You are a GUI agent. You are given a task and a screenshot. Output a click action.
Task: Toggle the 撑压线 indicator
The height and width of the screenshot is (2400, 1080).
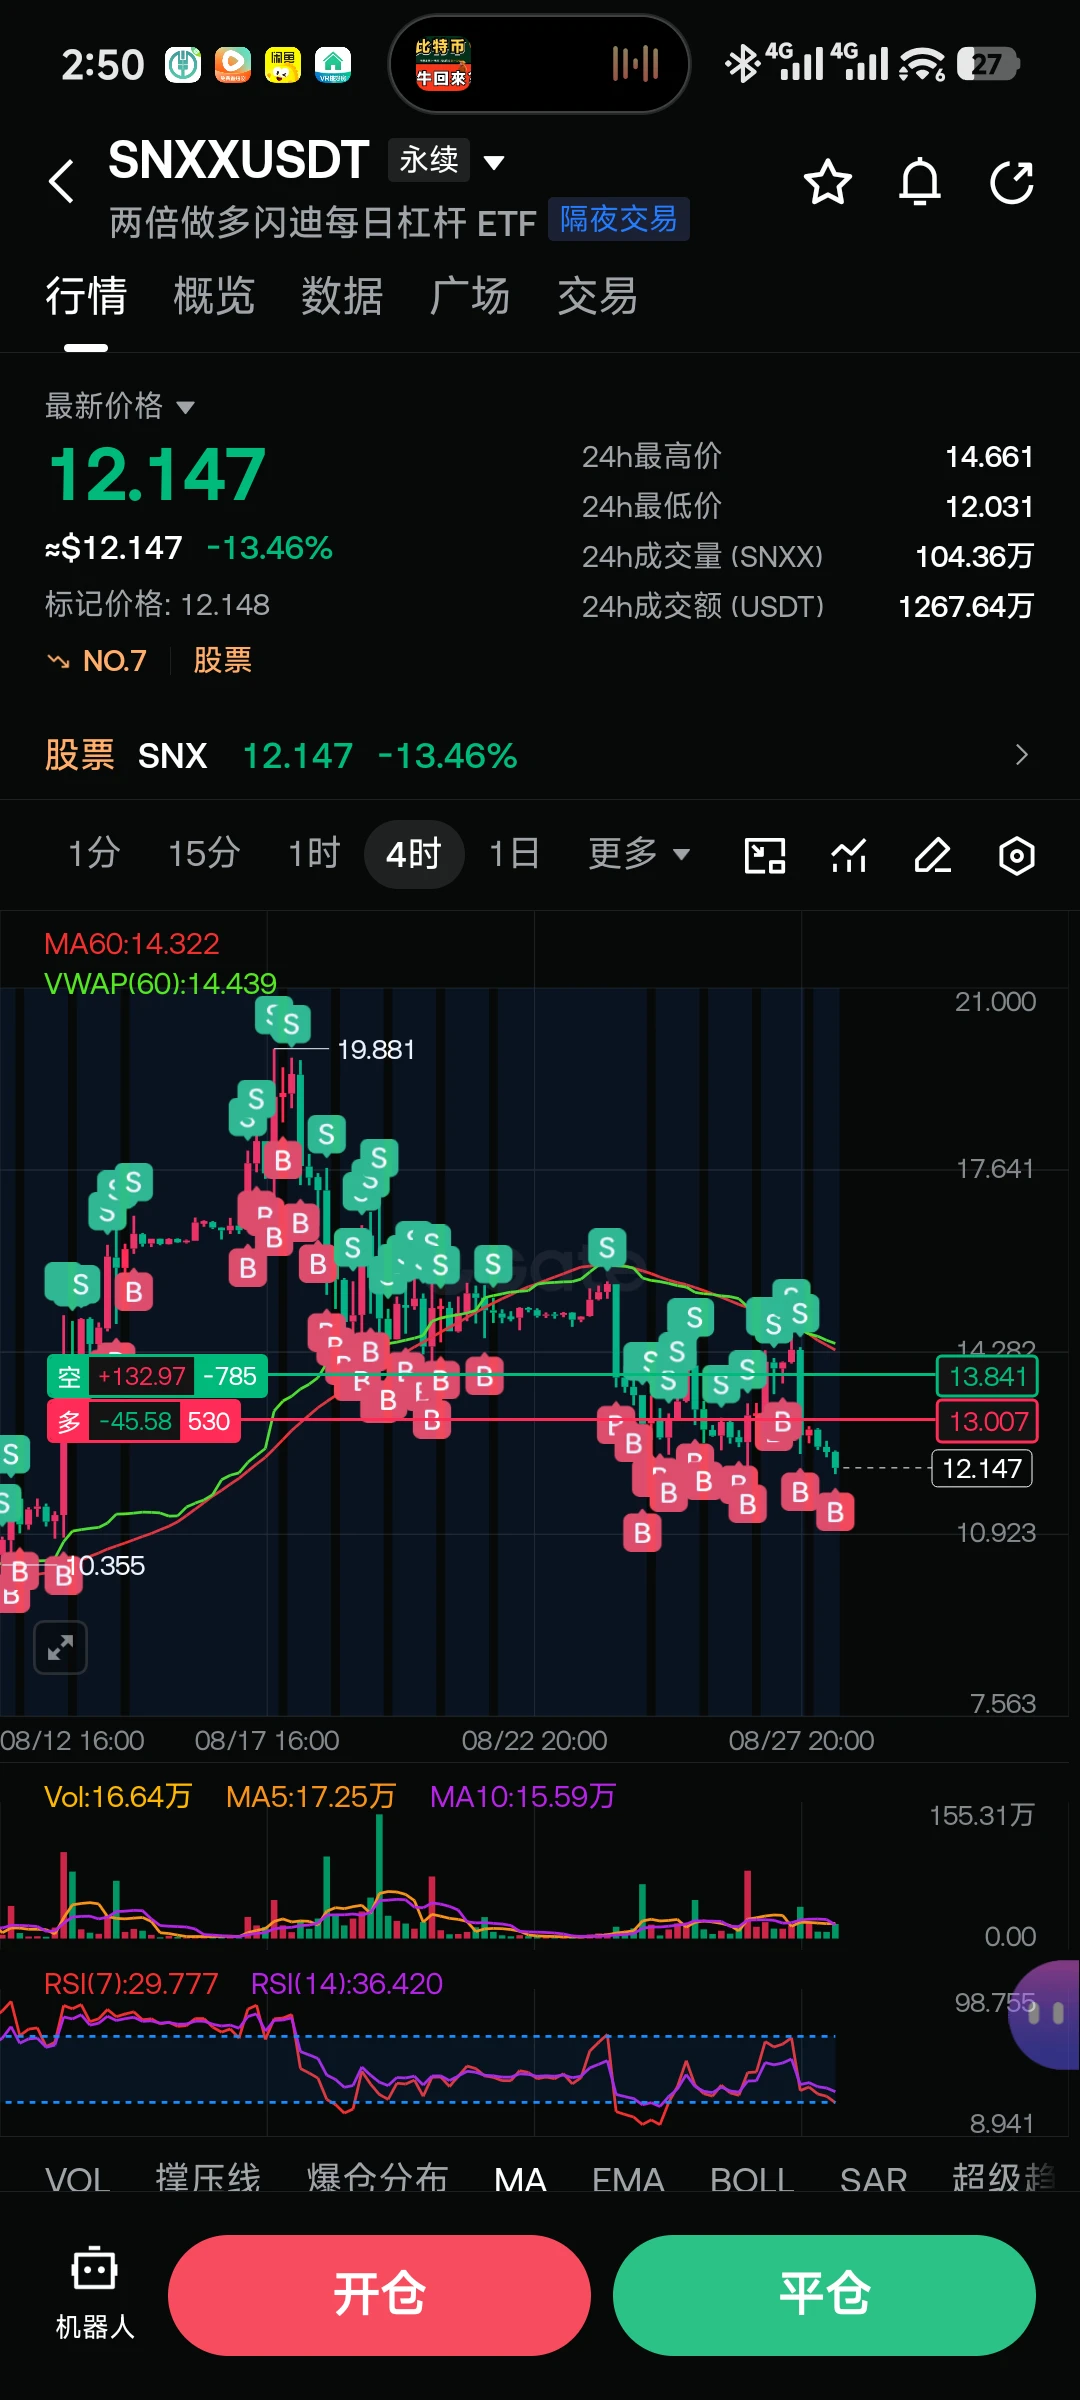pyautogui.click(x=208, y=2179)
